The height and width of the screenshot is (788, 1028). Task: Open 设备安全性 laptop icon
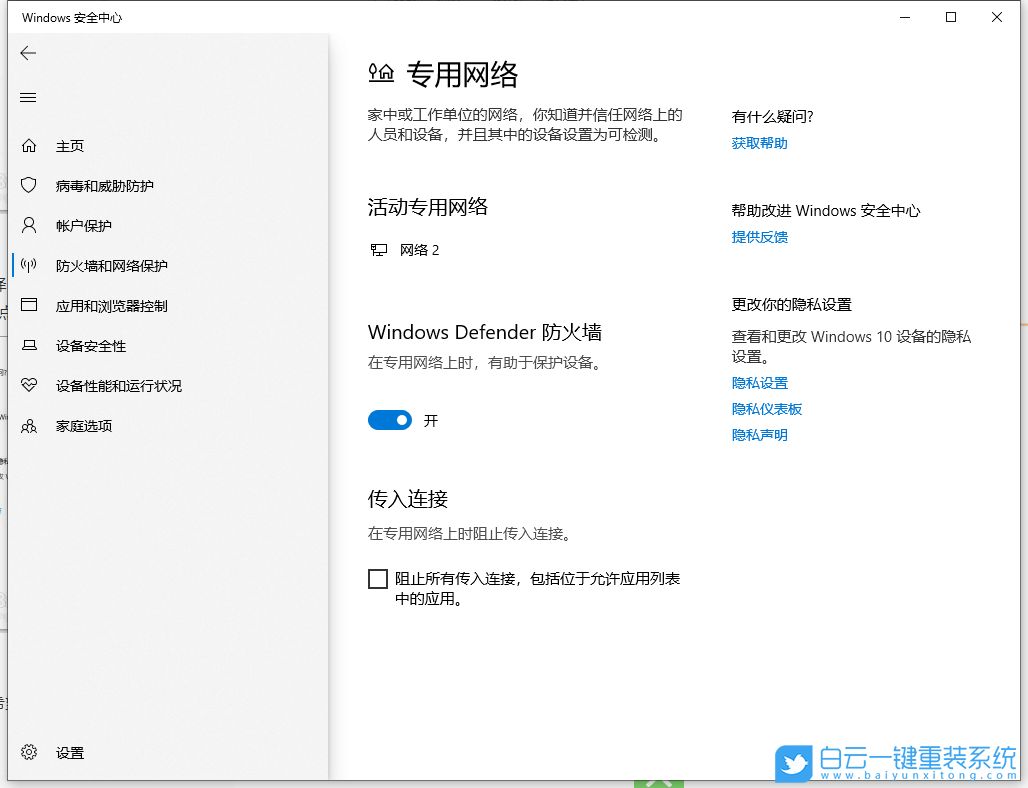coord(30,345)
